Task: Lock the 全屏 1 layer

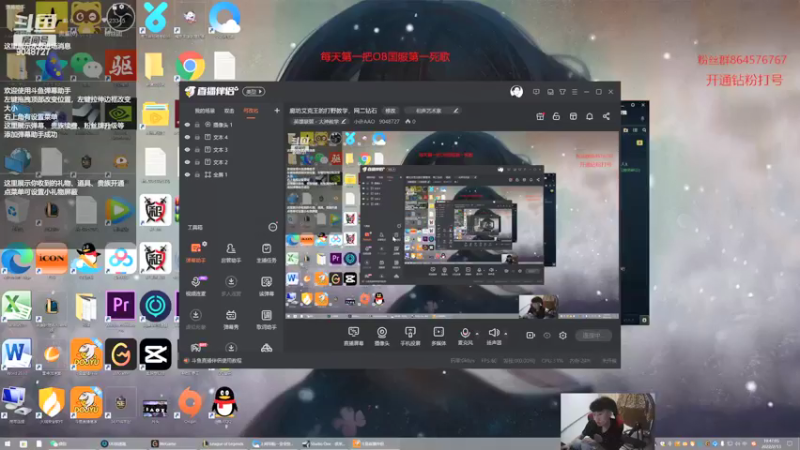Action: pos(197,174)
